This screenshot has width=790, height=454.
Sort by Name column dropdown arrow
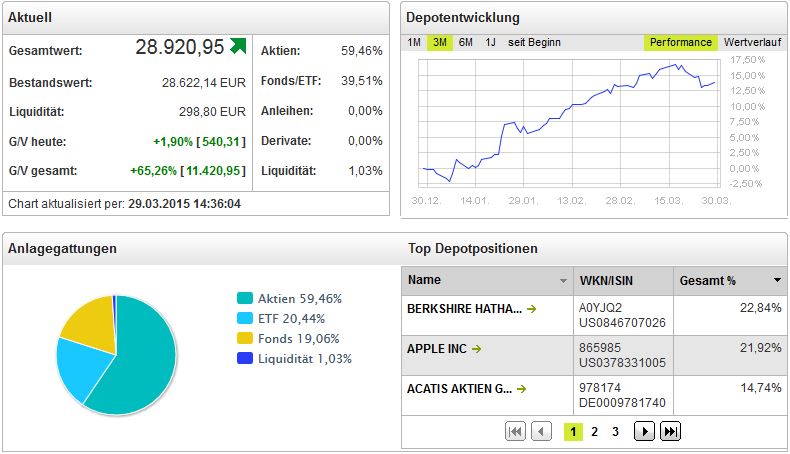tap(563, 281)
